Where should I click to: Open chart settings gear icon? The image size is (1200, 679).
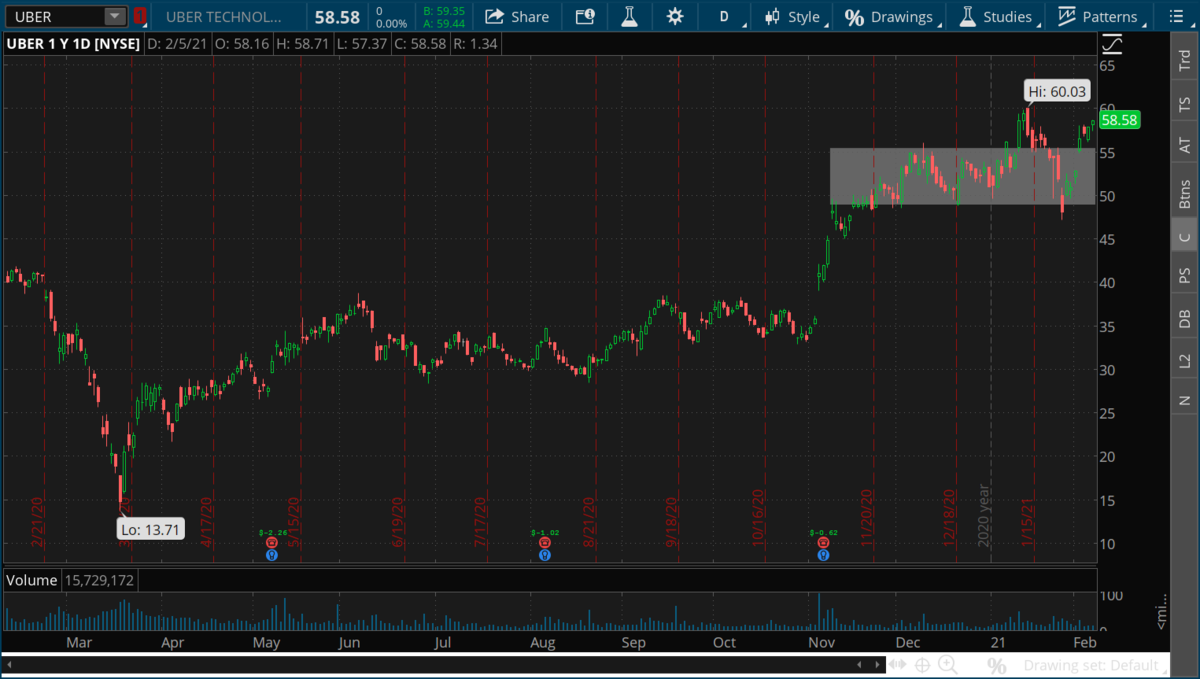point(676,17)
